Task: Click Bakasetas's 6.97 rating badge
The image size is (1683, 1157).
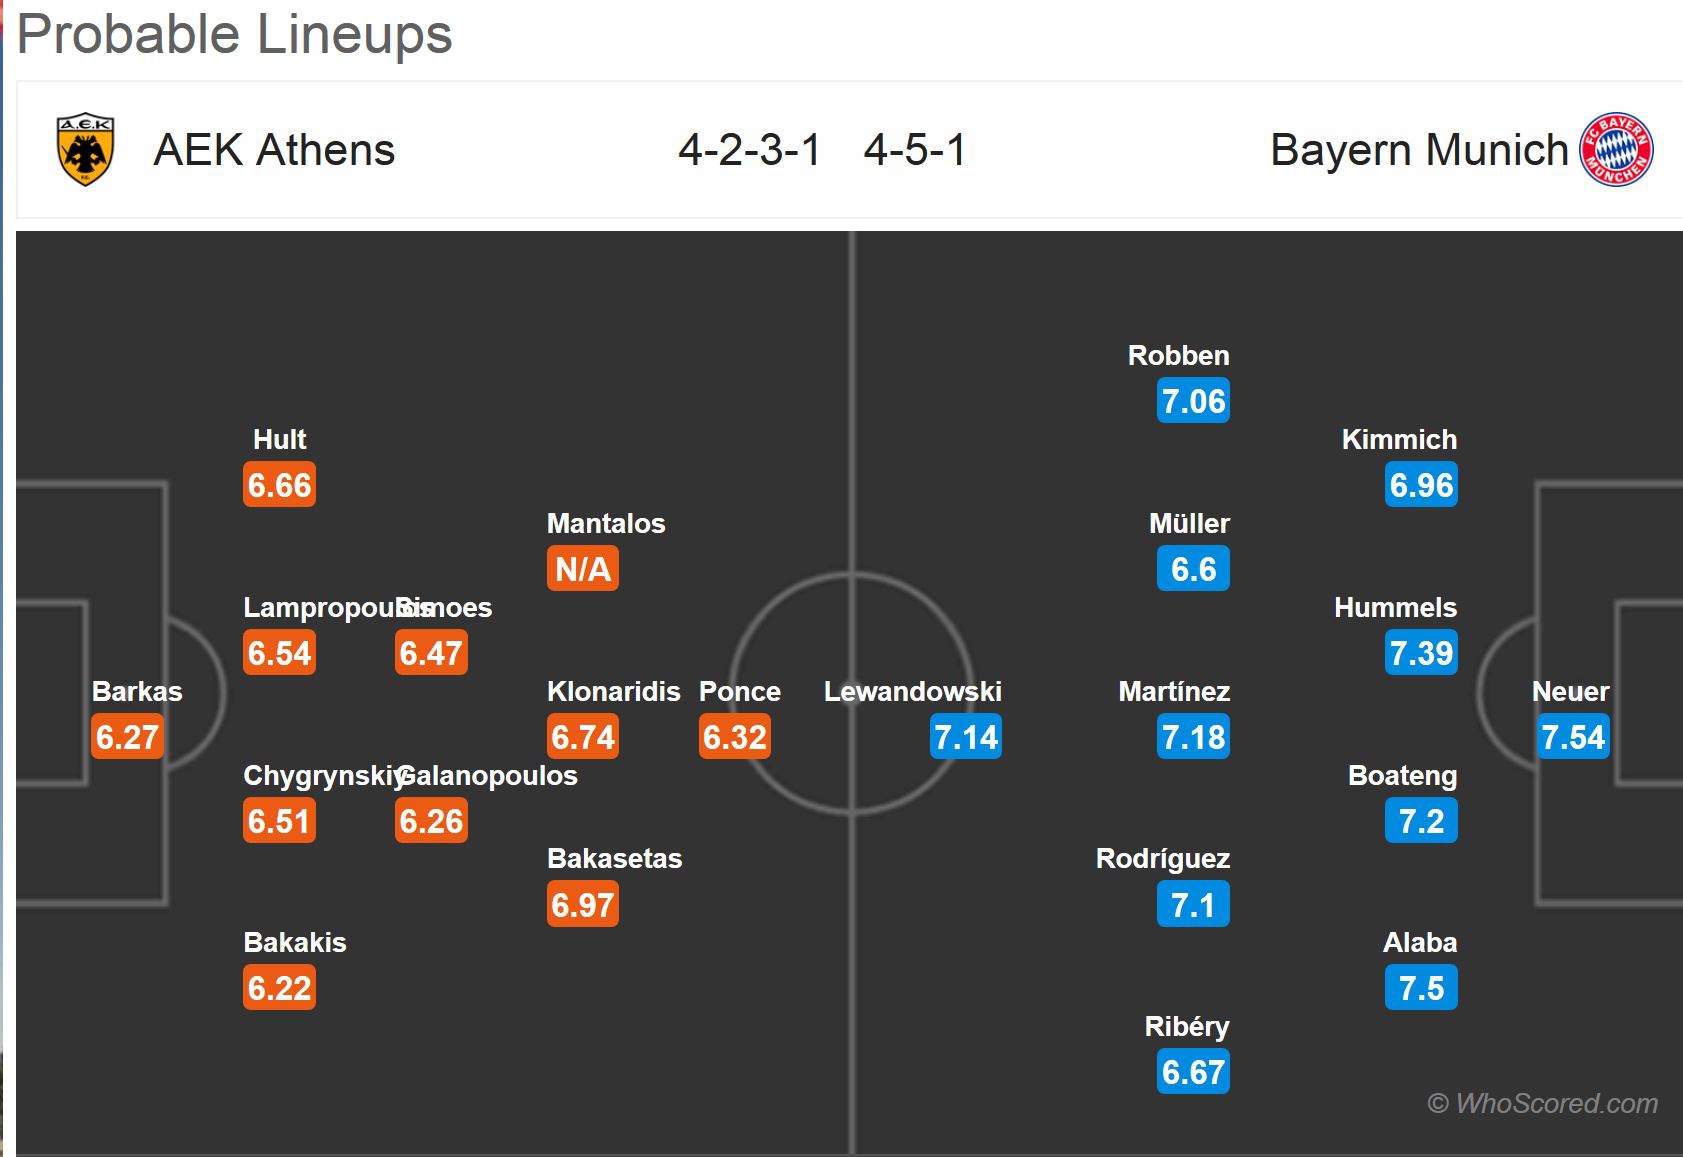Action: pos(583,905)
